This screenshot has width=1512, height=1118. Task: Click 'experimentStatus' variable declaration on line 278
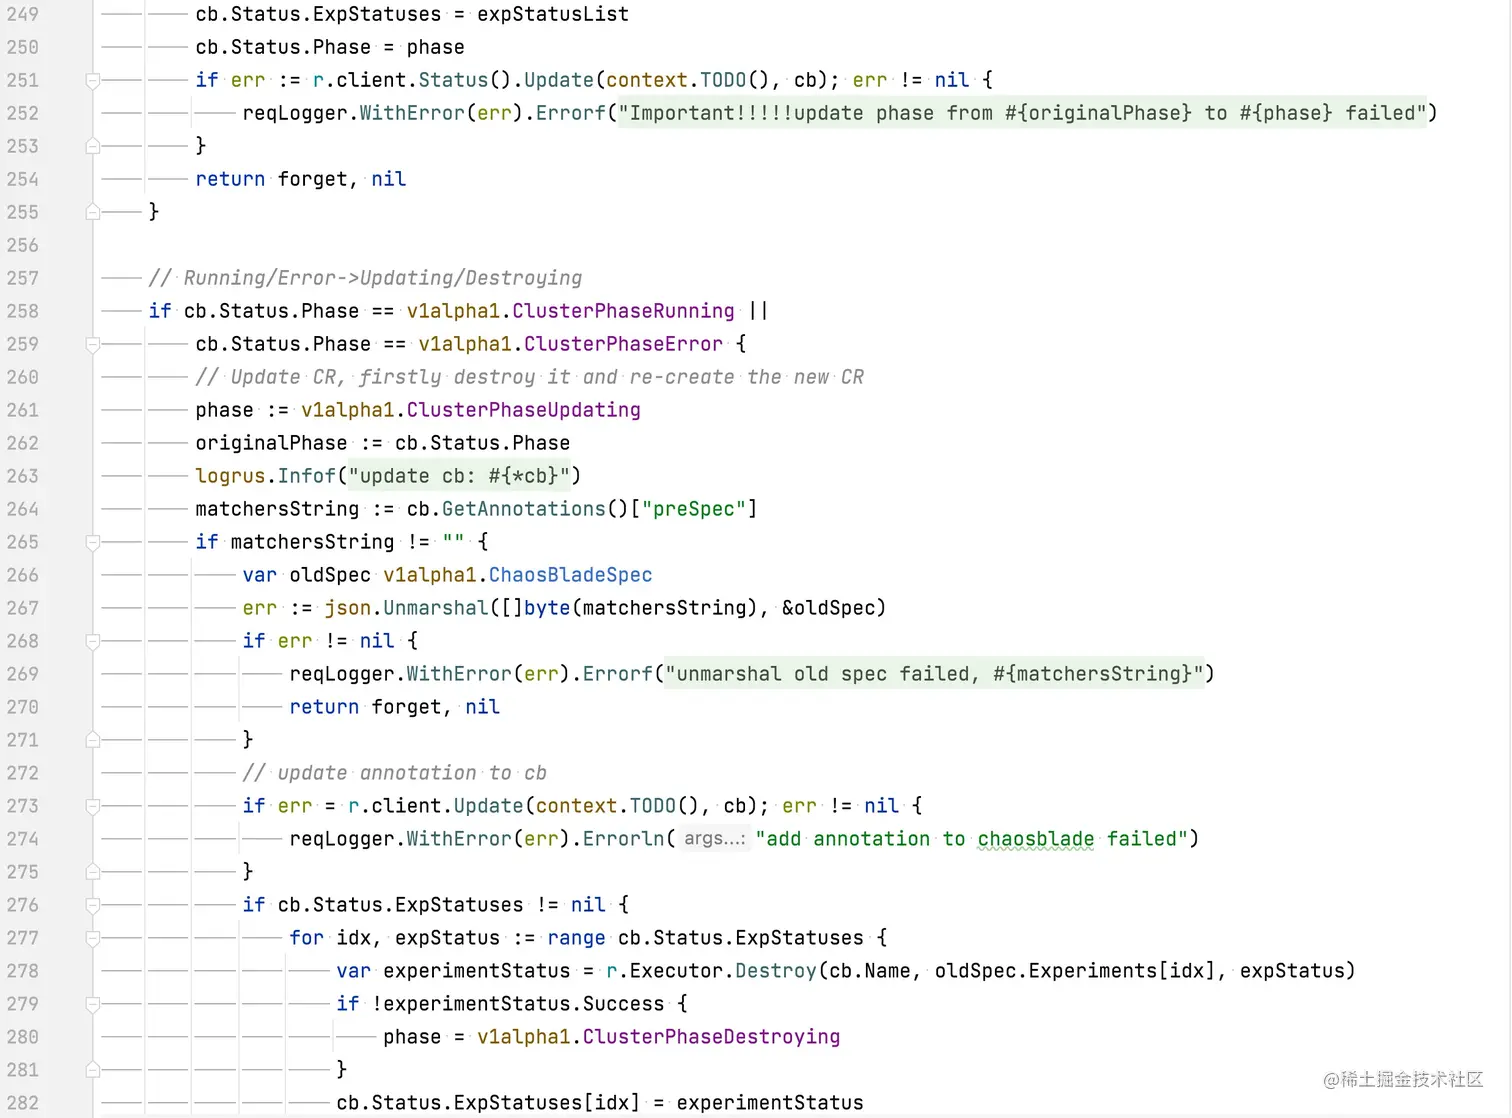pos(476,971)
